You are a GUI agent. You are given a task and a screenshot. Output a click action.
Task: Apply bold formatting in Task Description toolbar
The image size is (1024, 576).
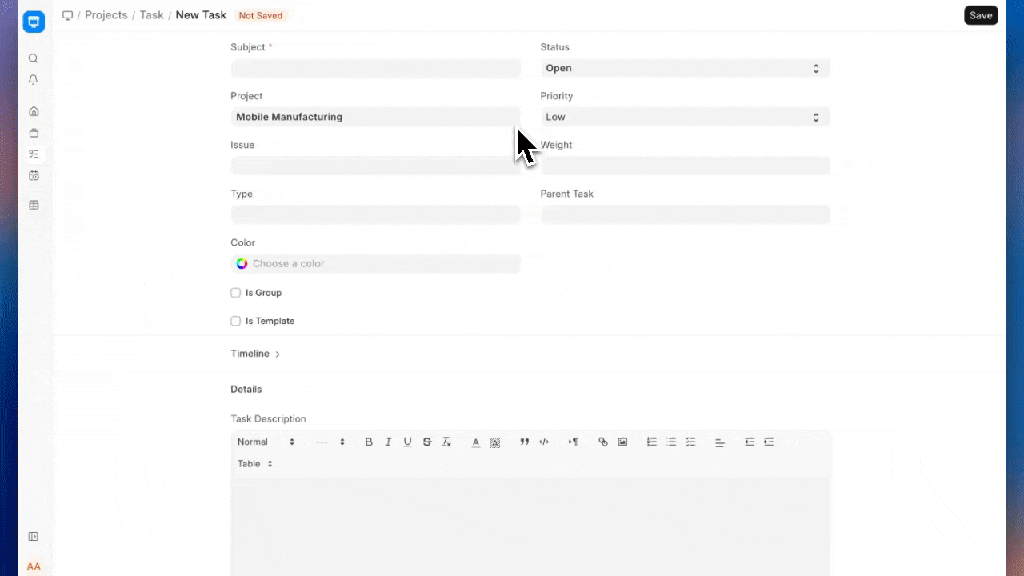pyautogui.click(x=368, y=442)
